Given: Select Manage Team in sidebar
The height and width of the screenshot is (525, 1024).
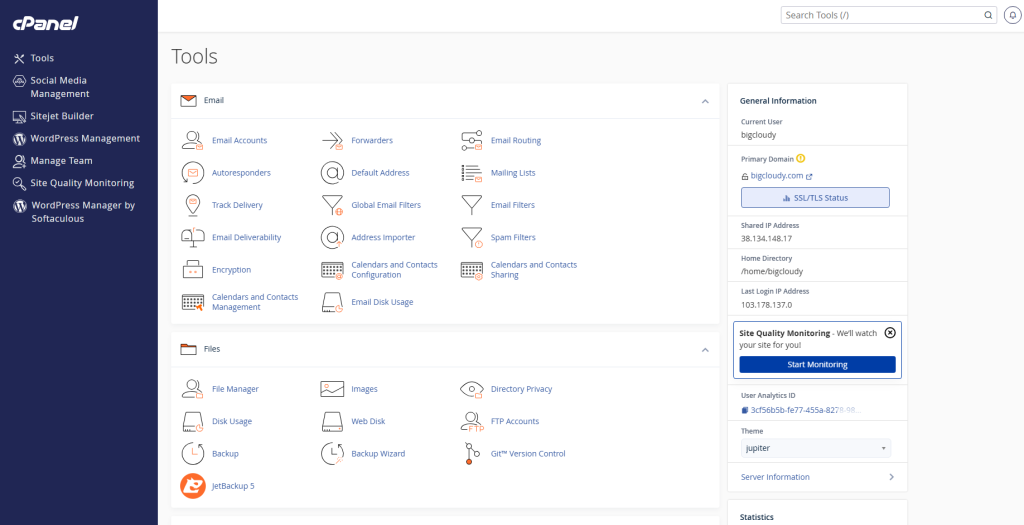Looking at the screenshot, I should tap(53, 161).
